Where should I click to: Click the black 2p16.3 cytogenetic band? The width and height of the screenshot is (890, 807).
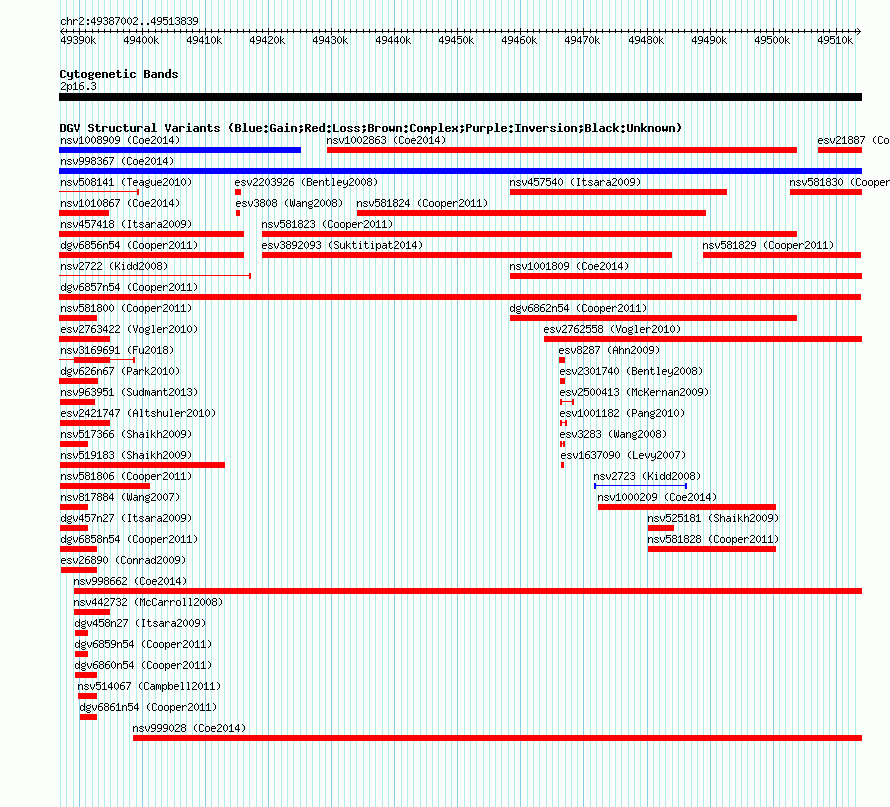point(460,97)
